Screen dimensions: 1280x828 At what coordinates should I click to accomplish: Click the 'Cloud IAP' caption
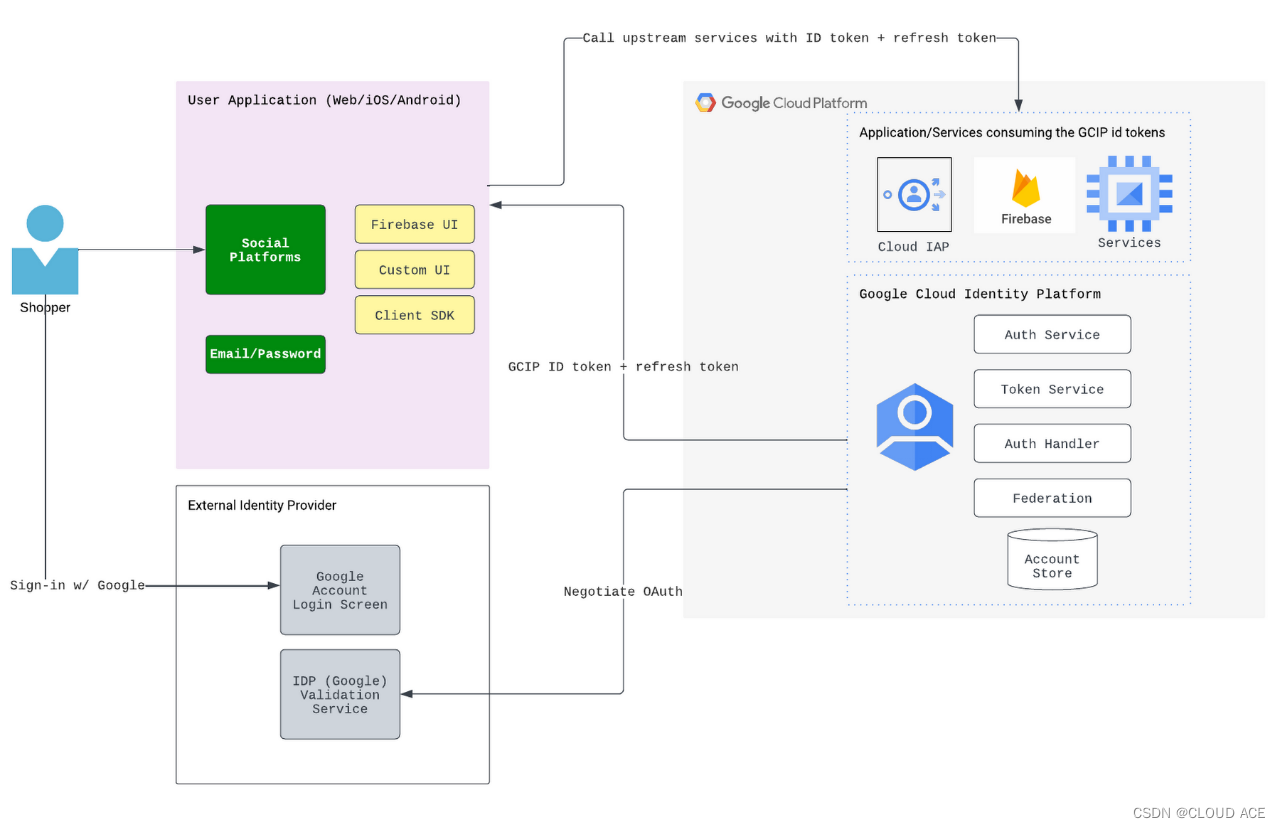coord(914,247)
